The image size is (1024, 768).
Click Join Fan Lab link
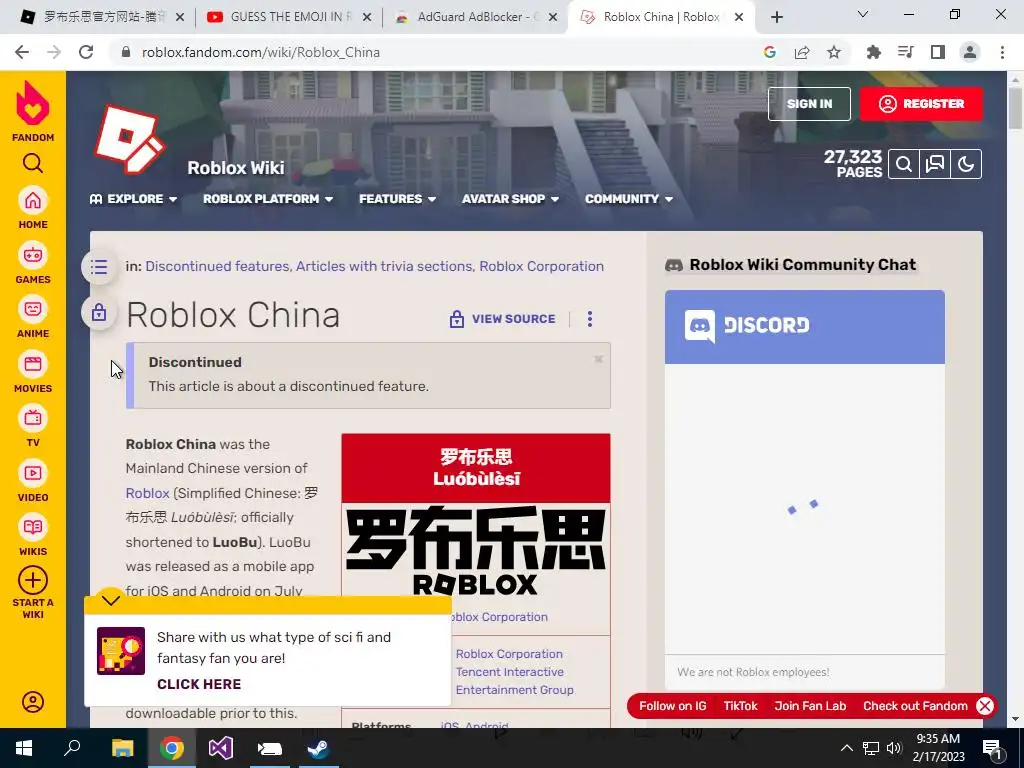[x=810, y=706]
